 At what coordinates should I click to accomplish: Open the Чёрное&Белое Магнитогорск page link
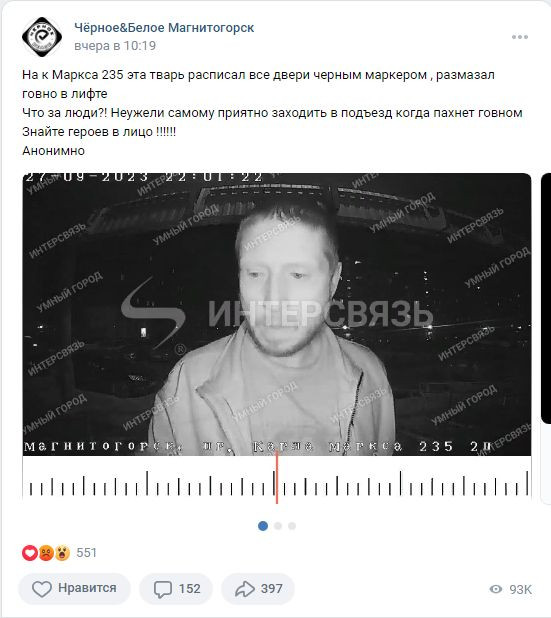[x=164, y=28]
